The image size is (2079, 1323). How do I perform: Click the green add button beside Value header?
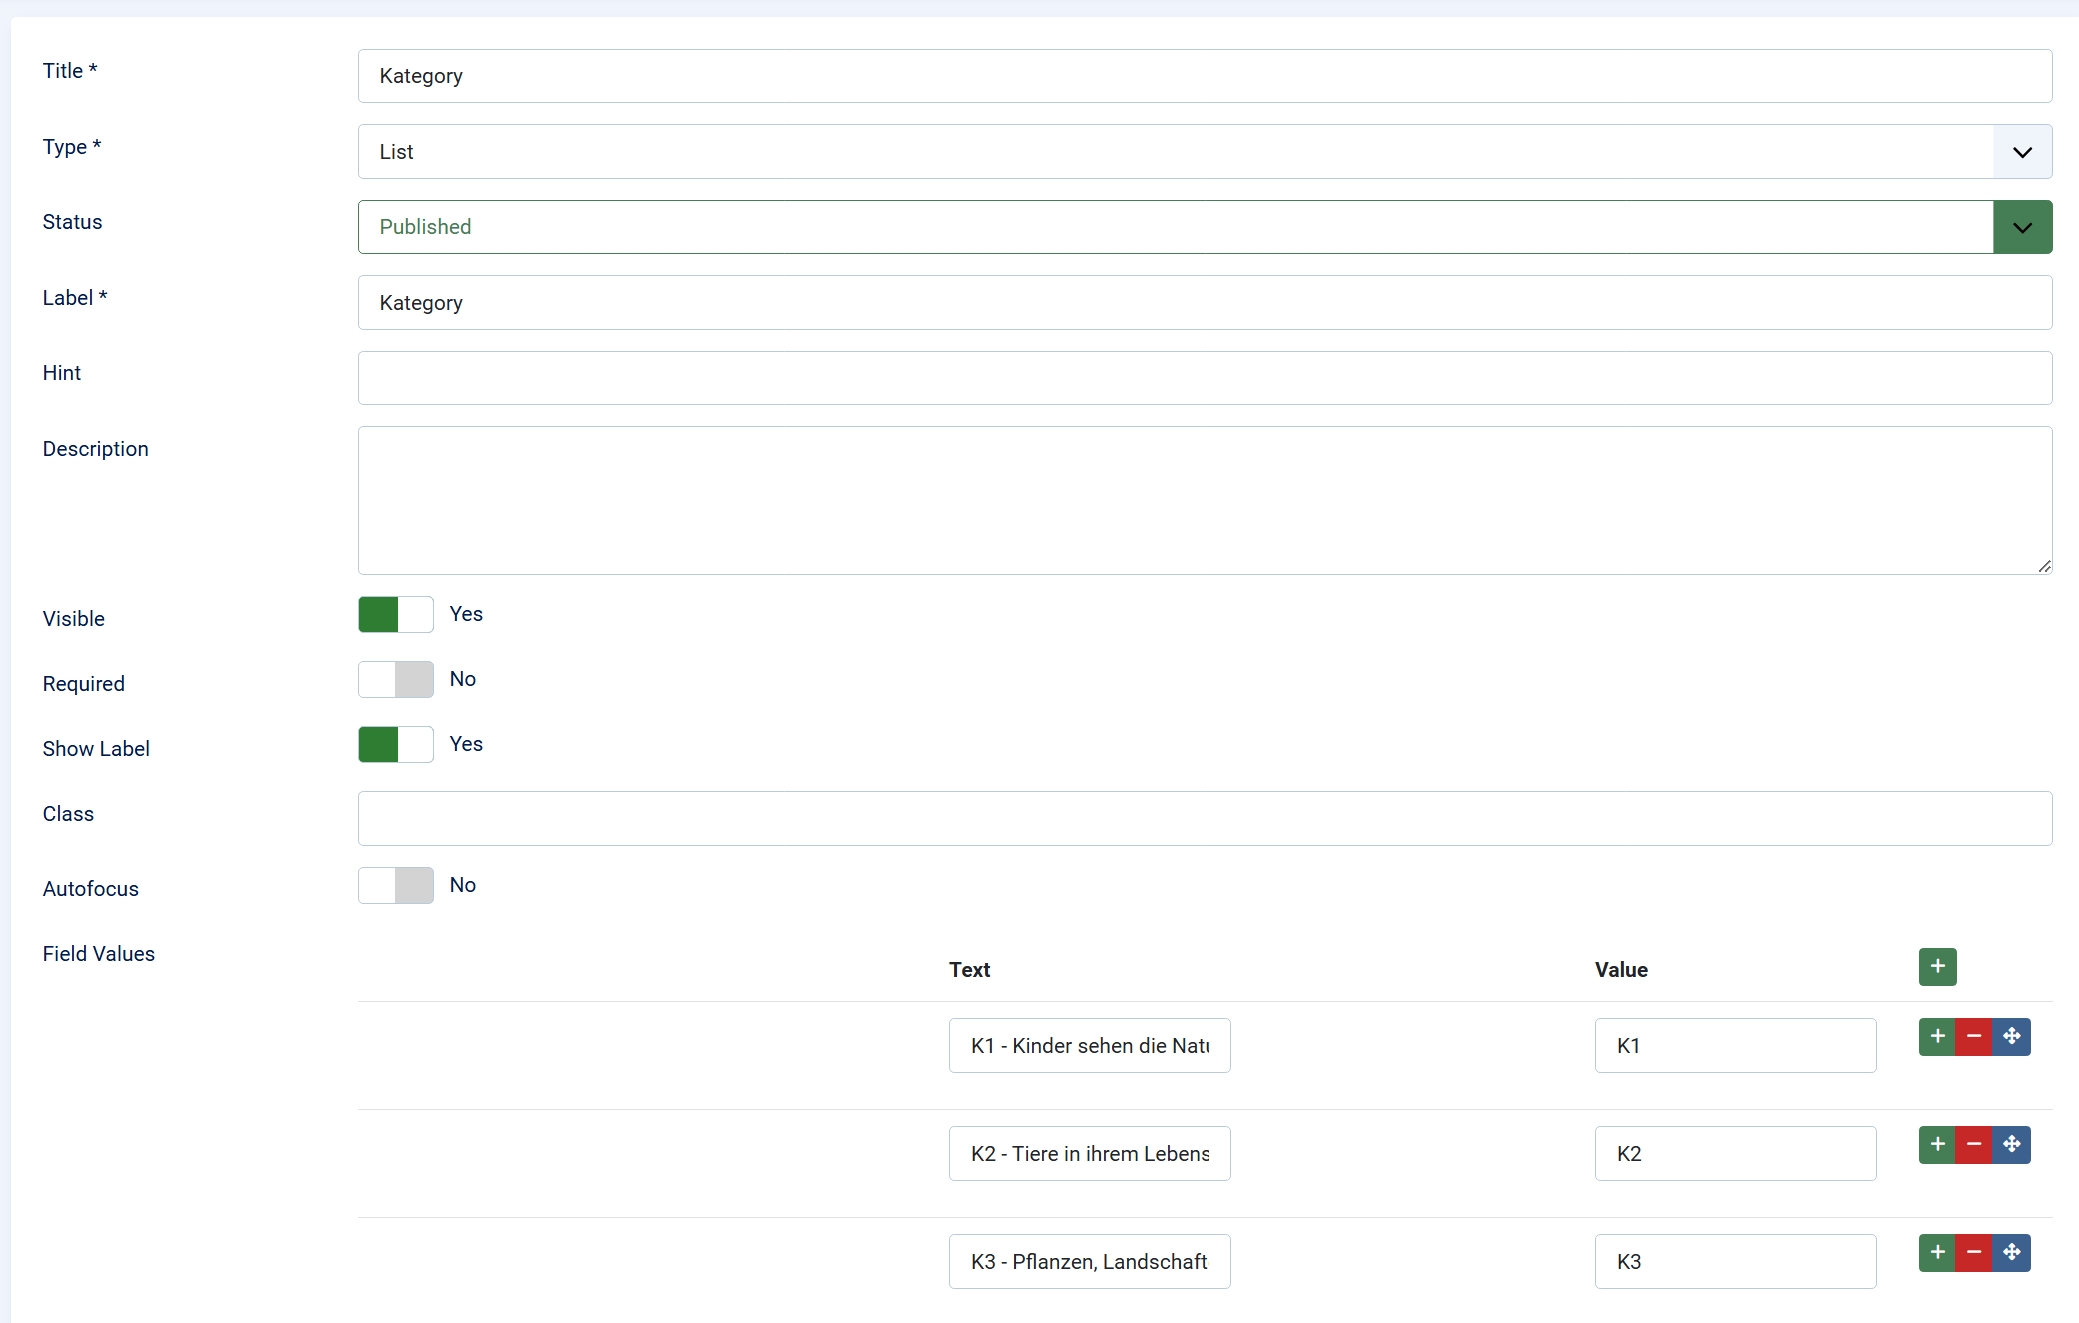(x=1937, y=967)
